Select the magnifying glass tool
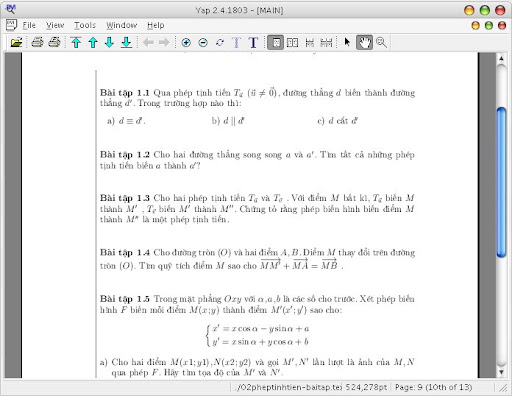 tap(381, 43)
